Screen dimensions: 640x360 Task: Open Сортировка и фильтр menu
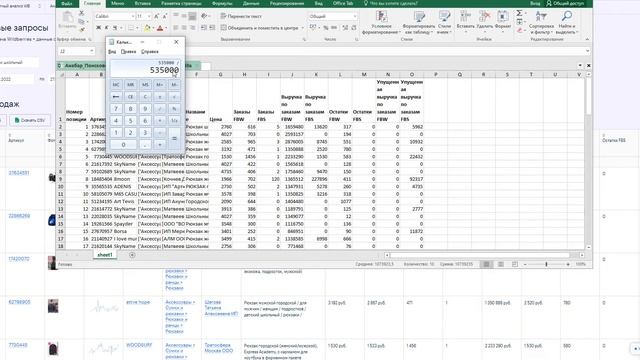pos(541,22)
